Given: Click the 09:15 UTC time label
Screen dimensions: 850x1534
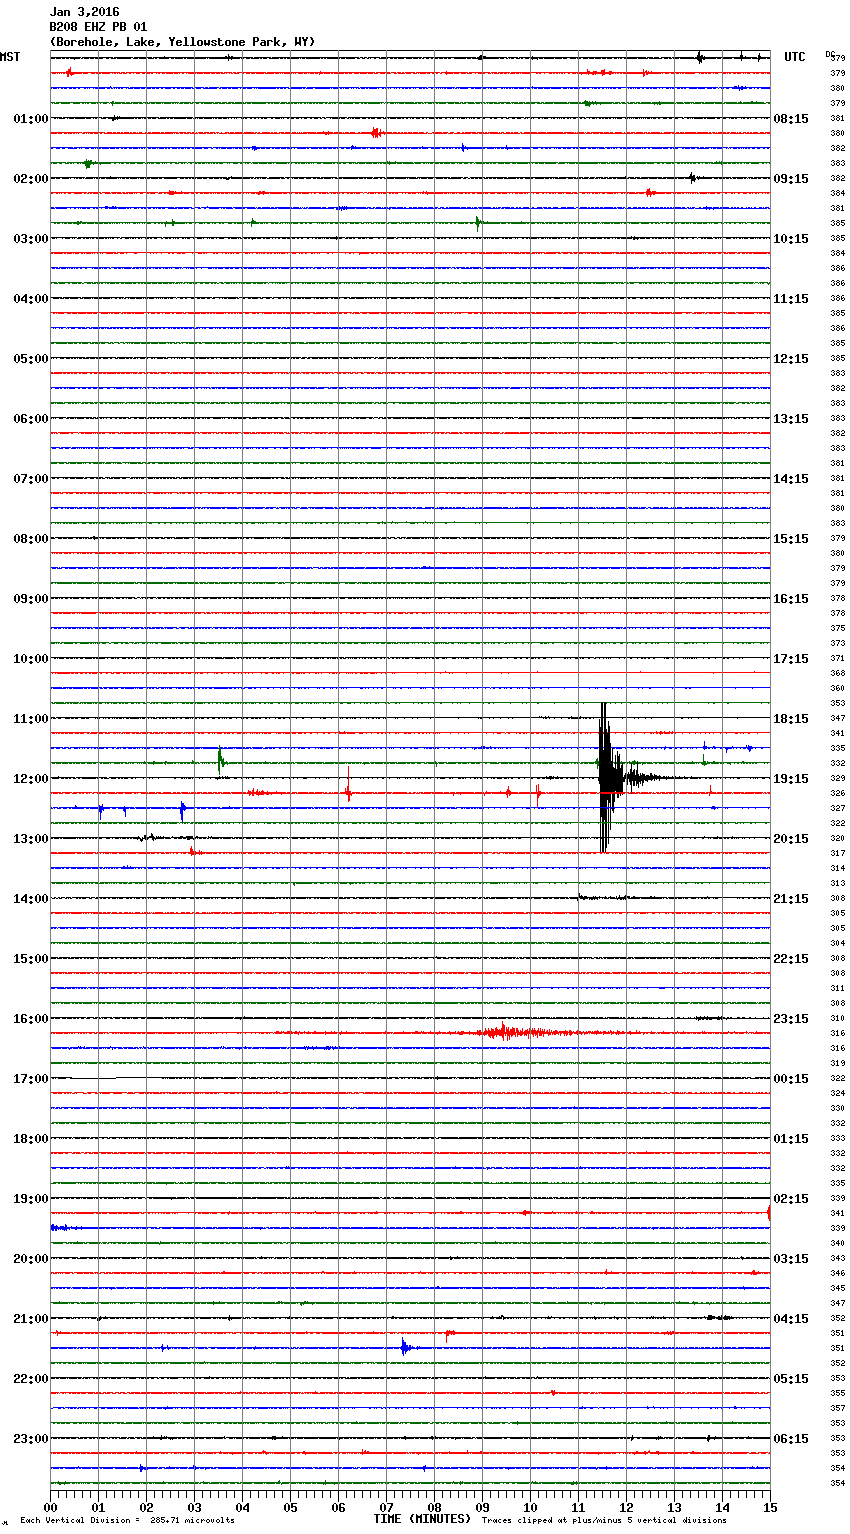Looking at the screenshot, I should click(x=791, y=179).
